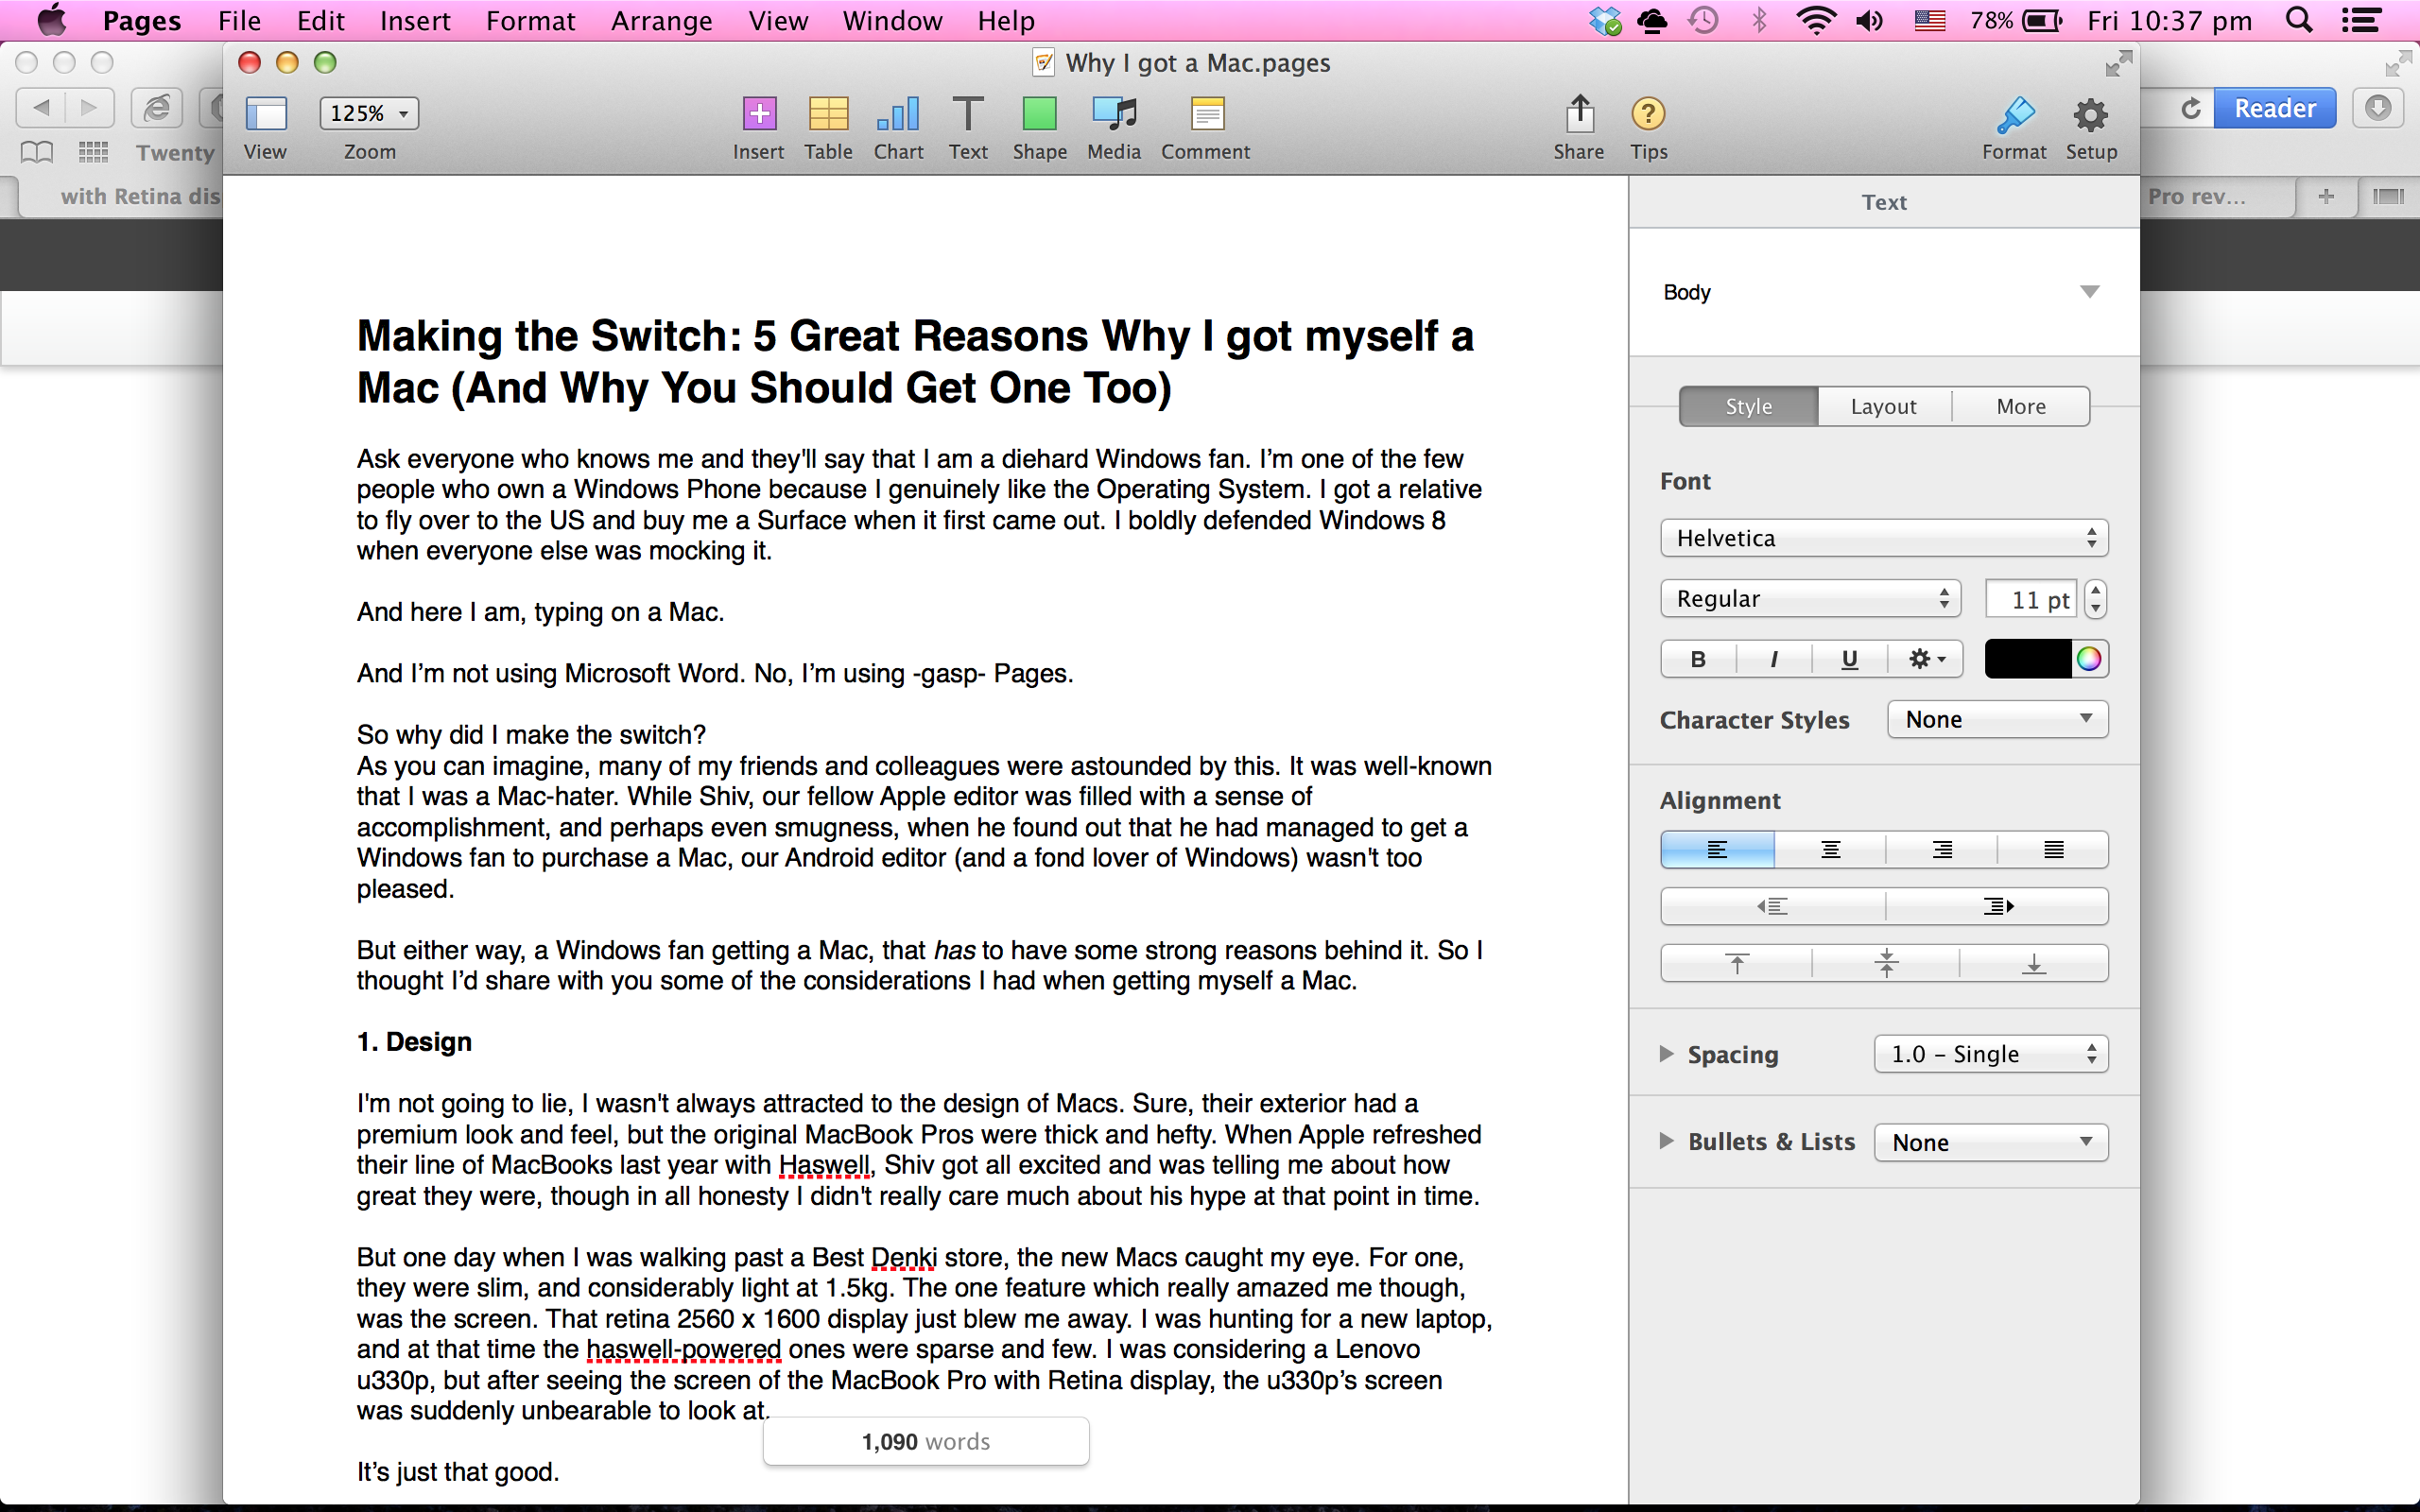This screenshot has height=1512, width=2420.
Task: Open Bullets & Lists None dropdown
Action: (1991, 1142)
